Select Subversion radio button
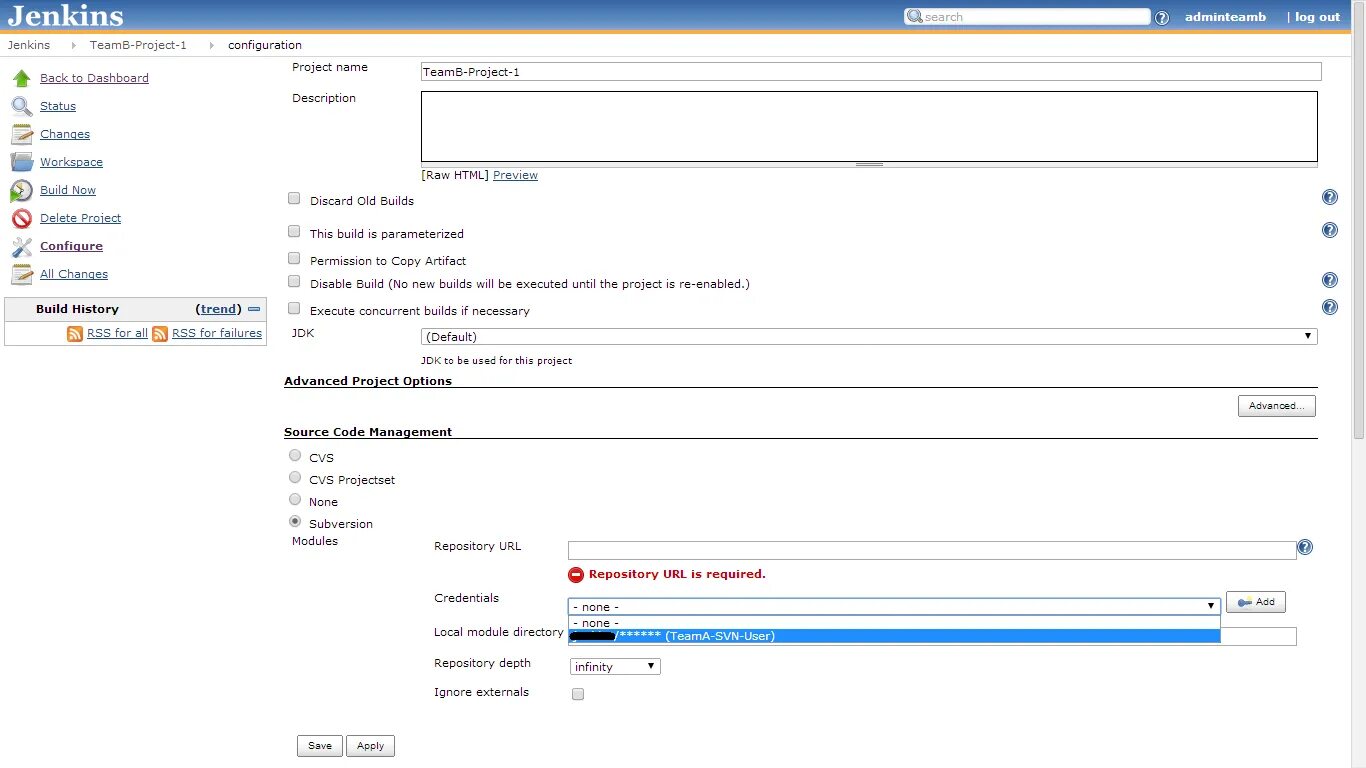This screenshot has width=1366, height=768. coord(295,522)
